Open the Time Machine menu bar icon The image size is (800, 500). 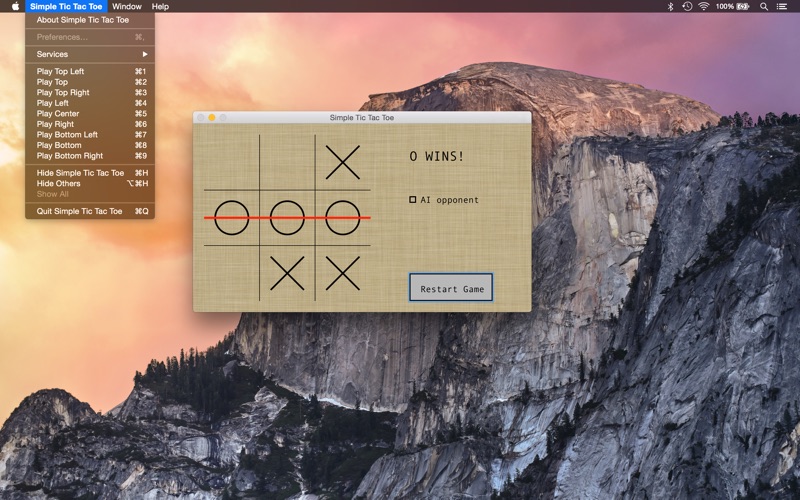(687, 6)
